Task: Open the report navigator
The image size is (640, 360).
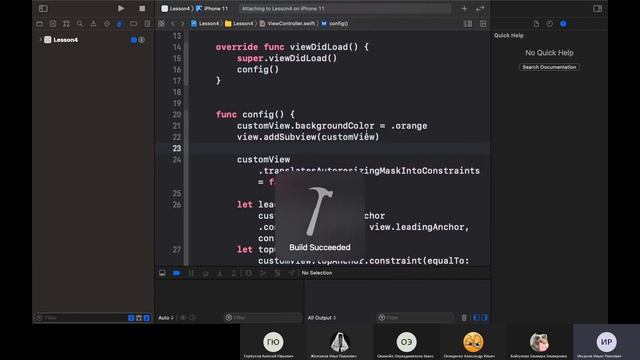Action: coord(147,24)
